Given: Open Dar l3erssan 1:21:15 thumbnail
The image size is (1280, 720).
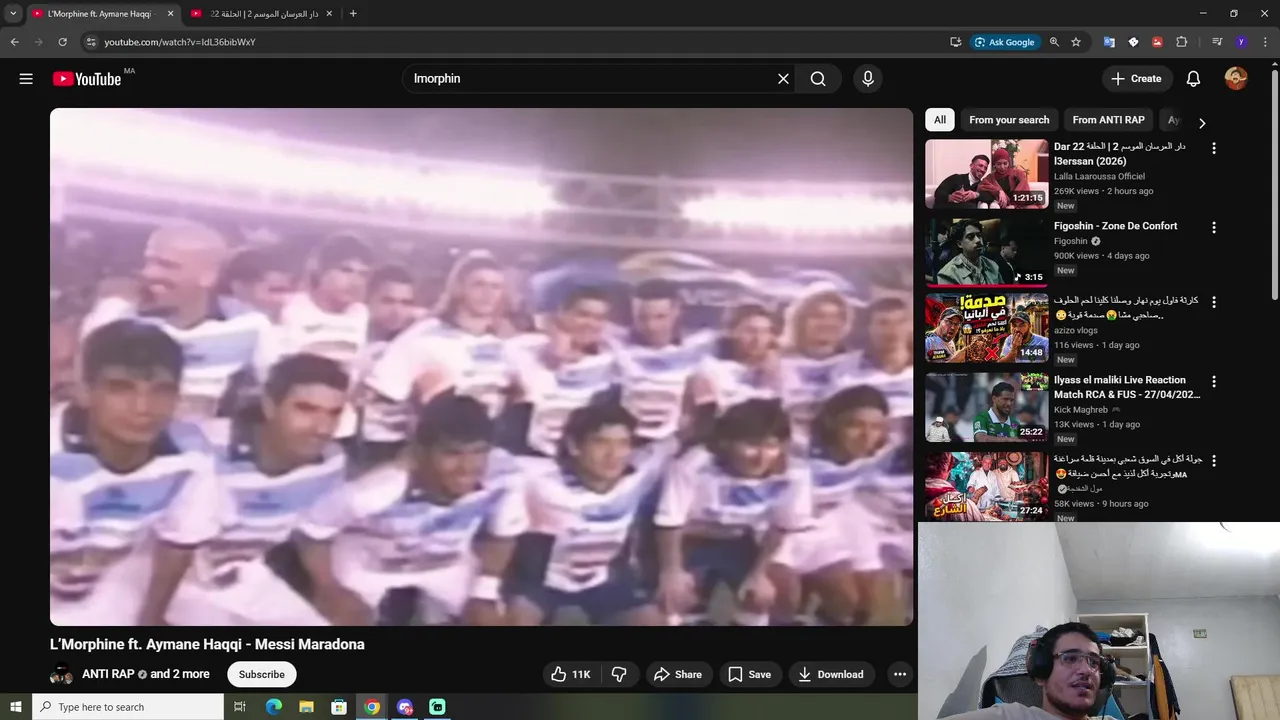Looking at the screenshot, I should [986, 174].
